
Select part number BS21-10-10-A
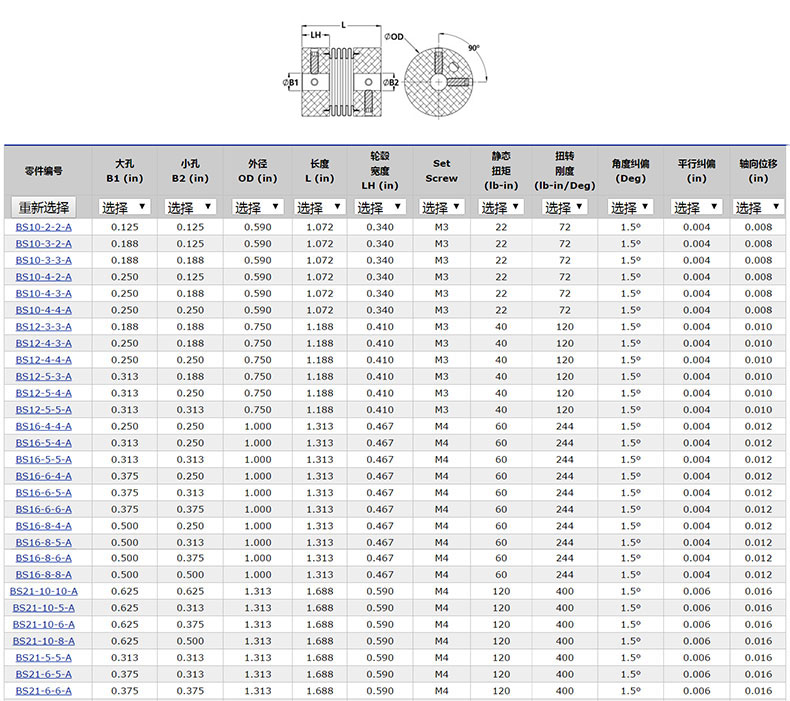[x=44, y=592]
